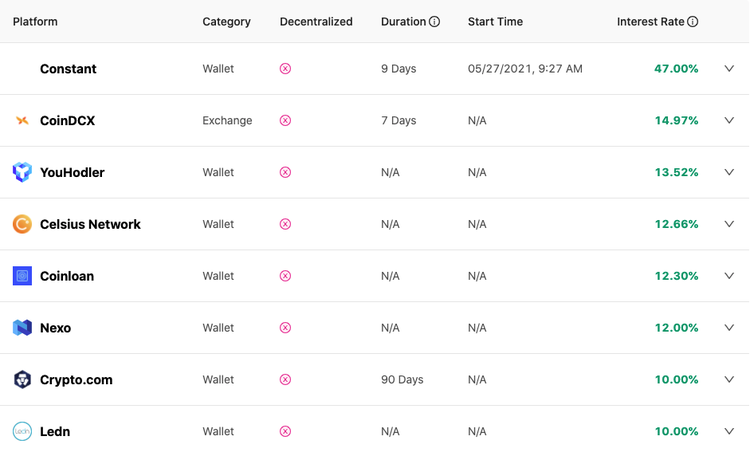This screenshot has width=750, height=456.
Task: Click the Exchange category cell
Action: [x=227, y=121]
